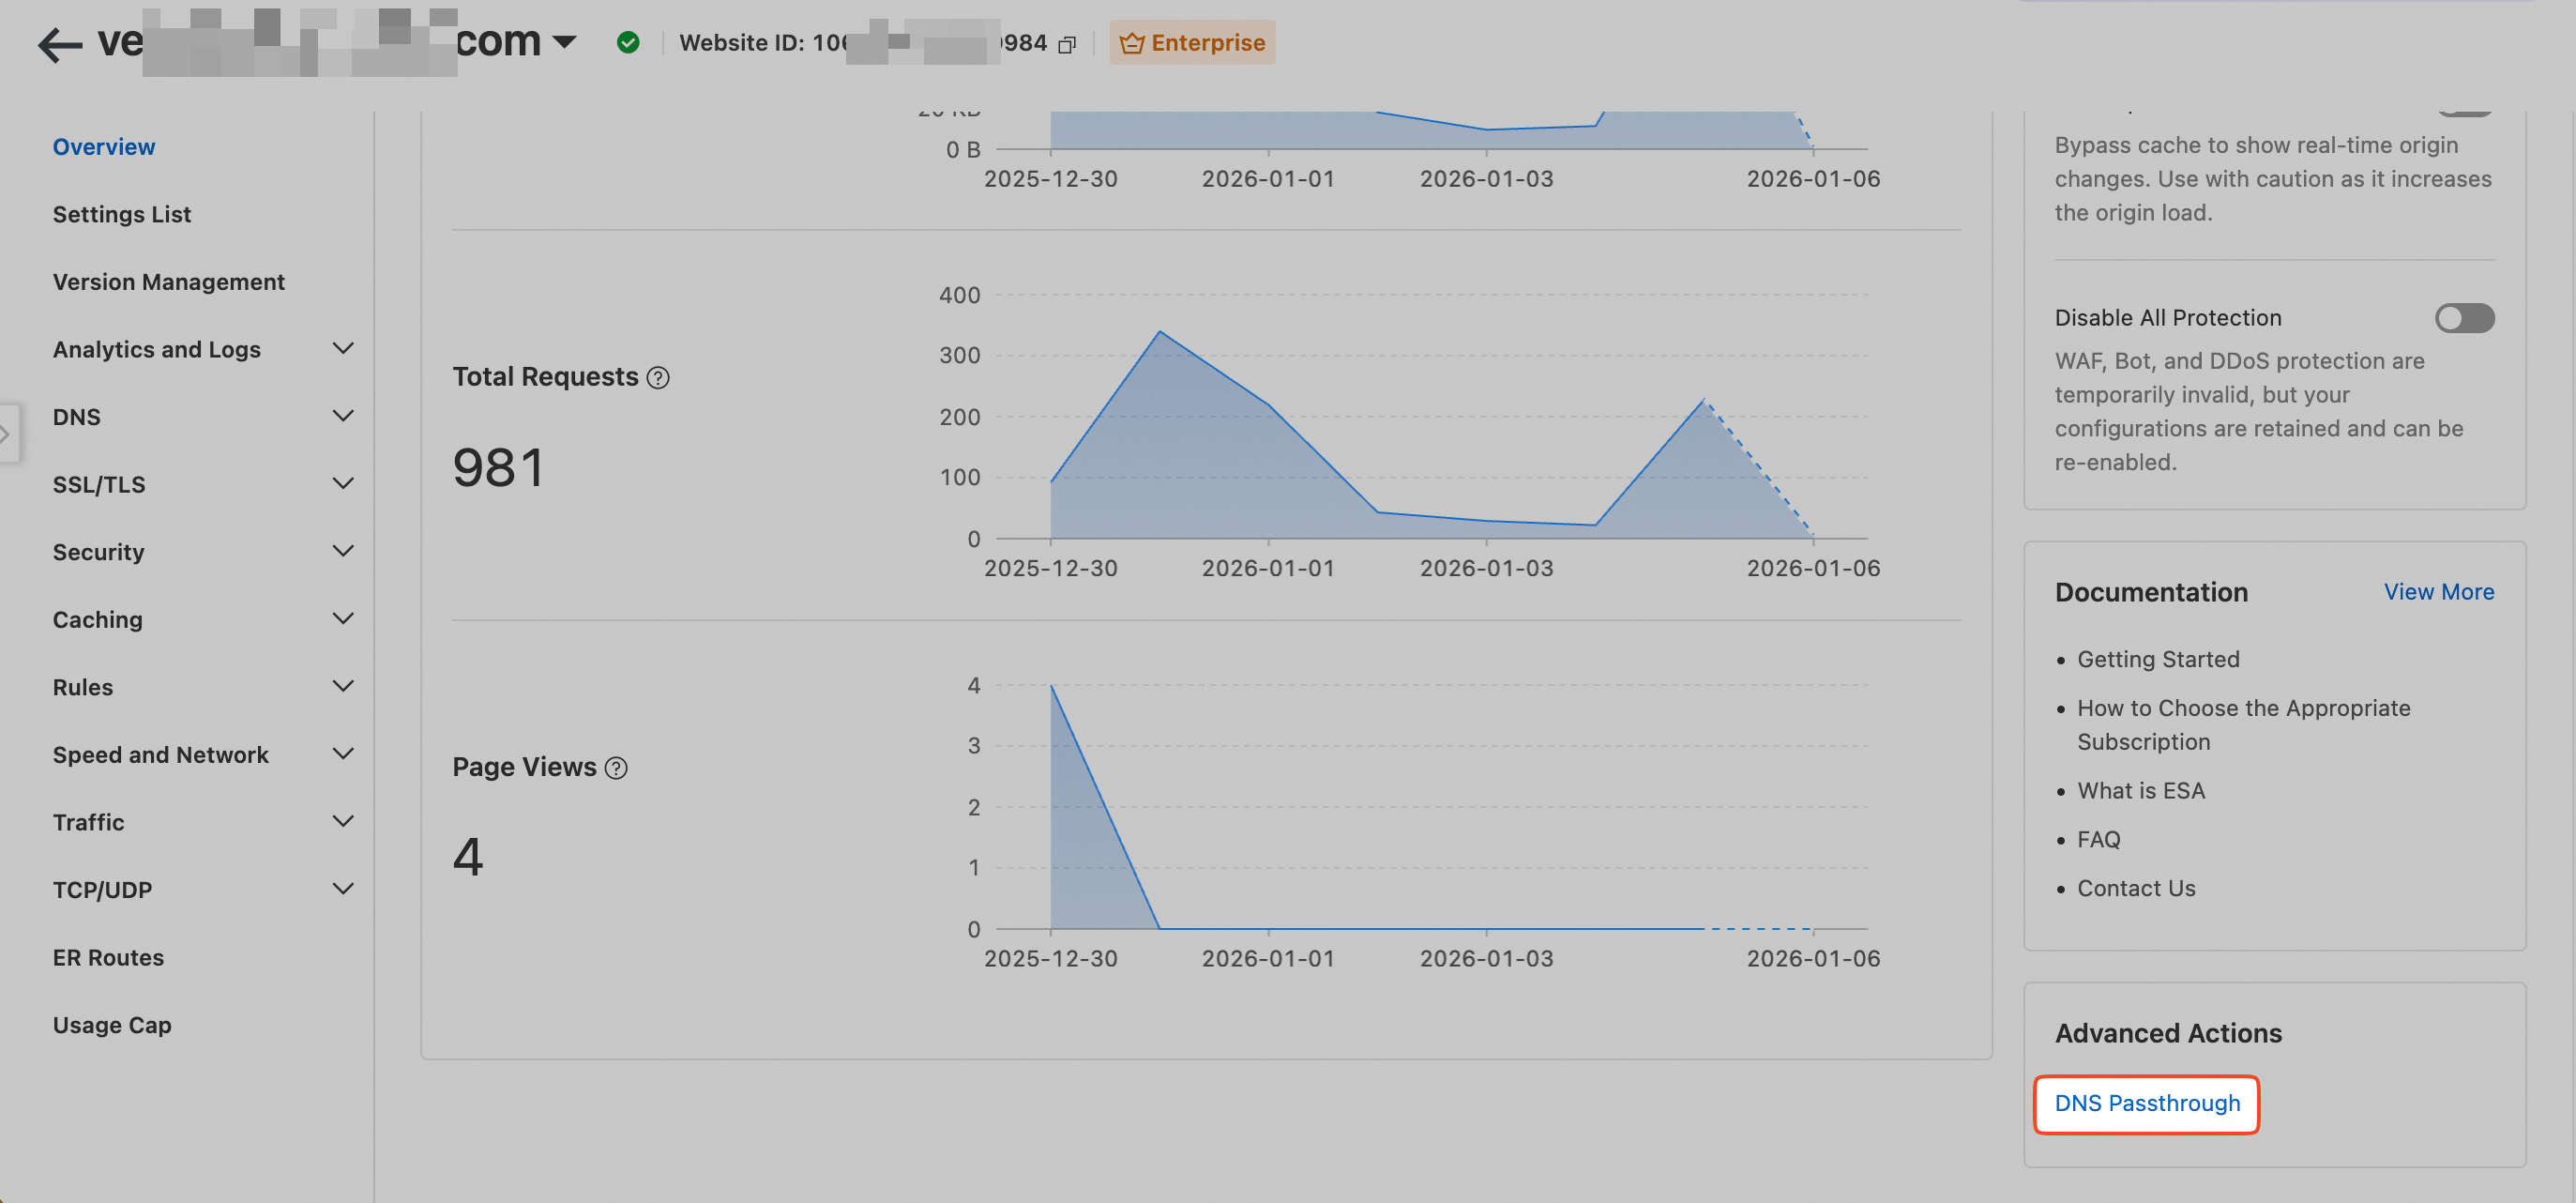The image size is (2576, 1203).
Task: Open ER Routes in sidebar
Action: [x=108, y=957]
